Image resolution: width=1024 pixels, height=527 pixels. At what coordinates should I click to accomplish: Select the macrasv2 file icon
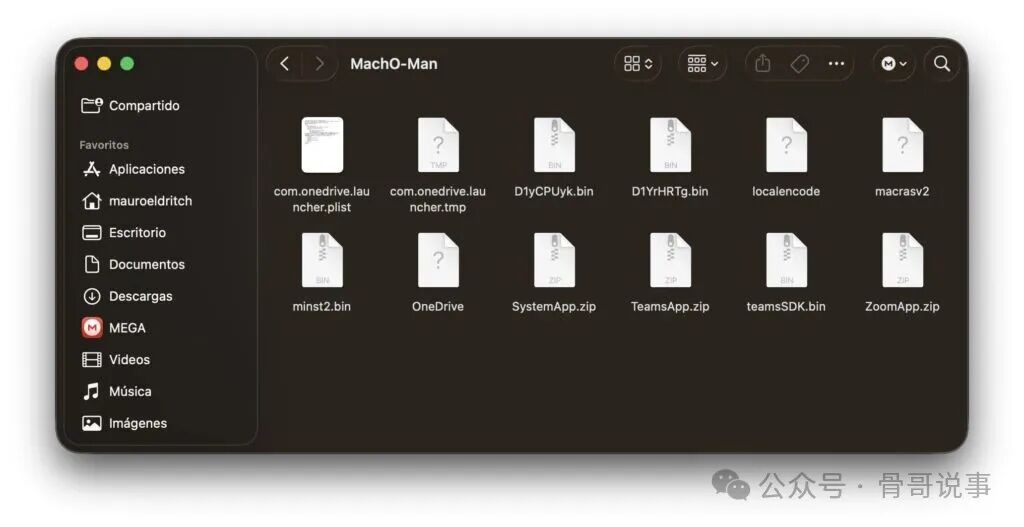point(903,145)
